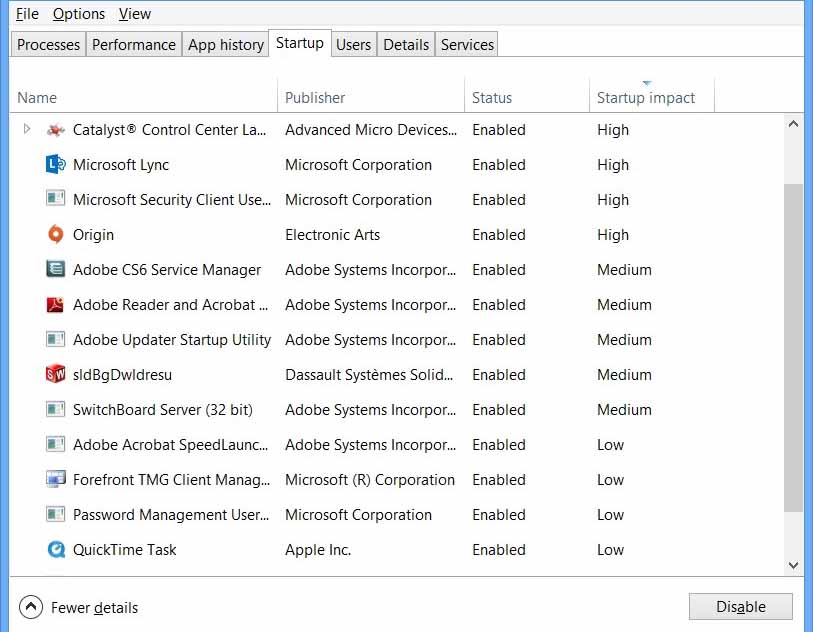Switch to the Processes tab

coord(47,44)
